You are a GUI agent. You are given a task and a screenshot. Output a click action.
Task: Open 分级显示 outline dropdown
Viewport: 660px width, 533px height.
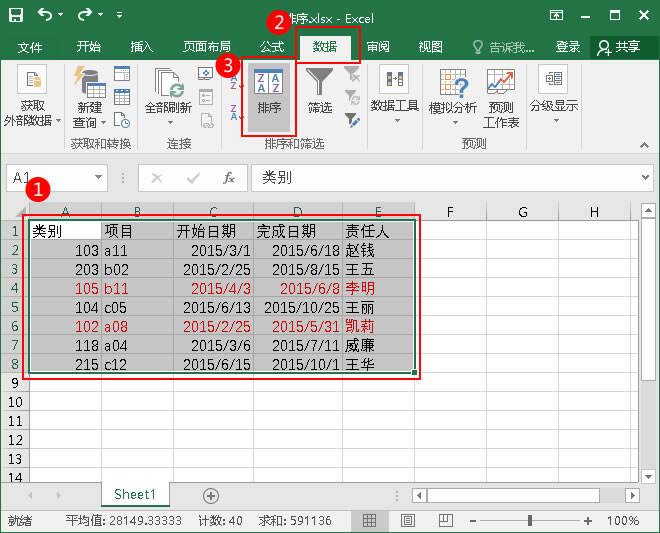pos(554,95)
